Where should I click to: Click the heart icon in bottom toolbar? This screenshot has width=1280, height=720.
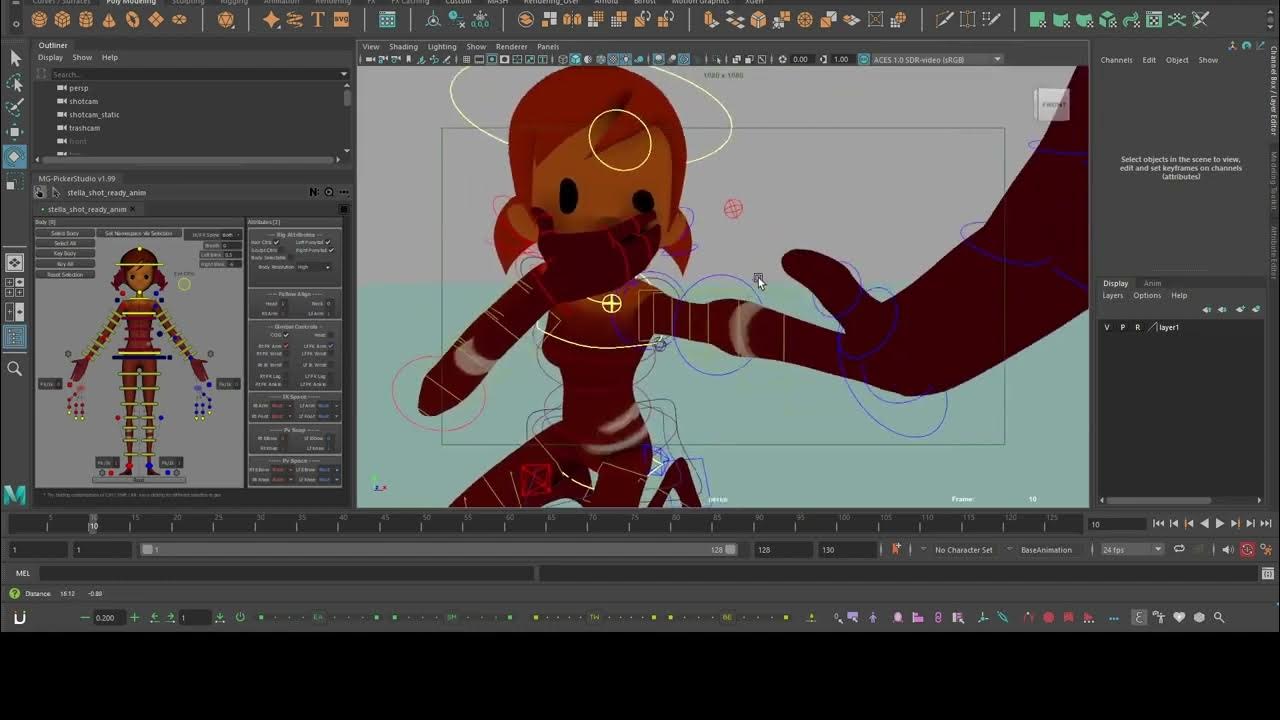coord(1179,617)
